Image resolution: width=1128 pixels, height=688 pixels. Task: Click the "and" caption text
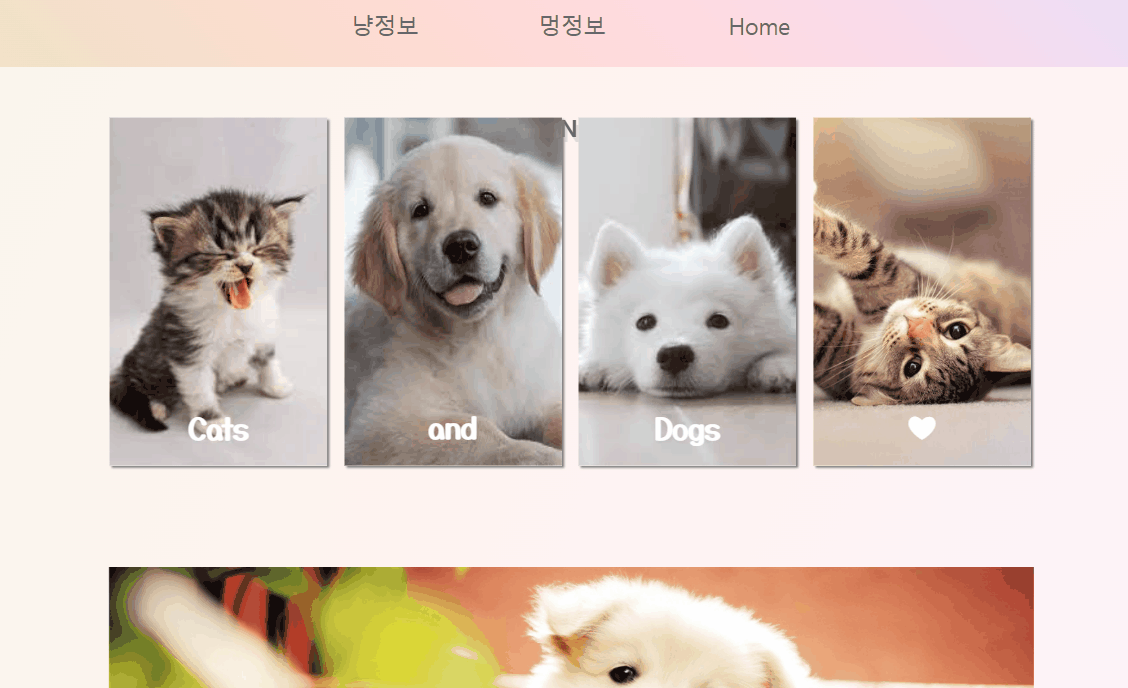point(452,429)
